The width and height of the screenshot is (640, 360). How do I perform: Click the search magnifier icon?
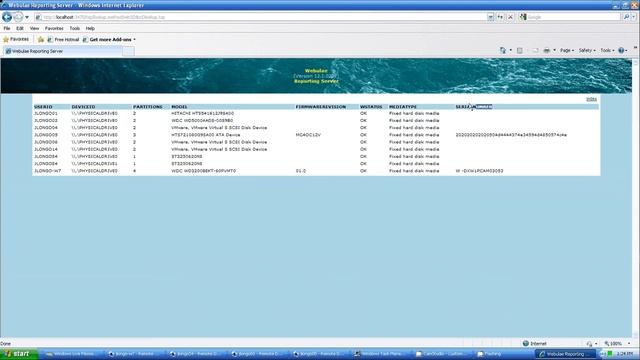(626, 17)
